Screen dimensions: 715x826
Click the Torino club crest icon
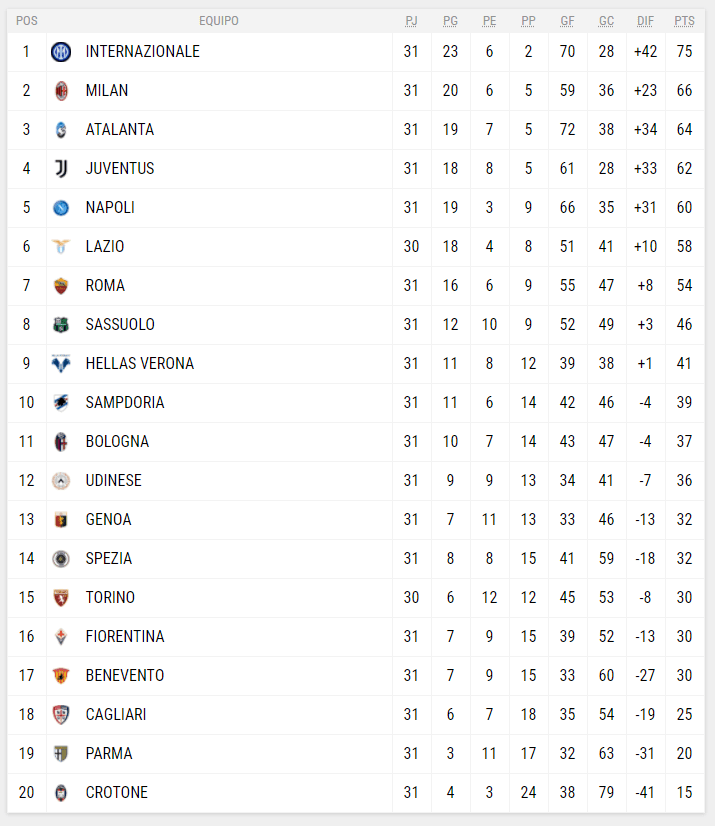pos(61,598)
